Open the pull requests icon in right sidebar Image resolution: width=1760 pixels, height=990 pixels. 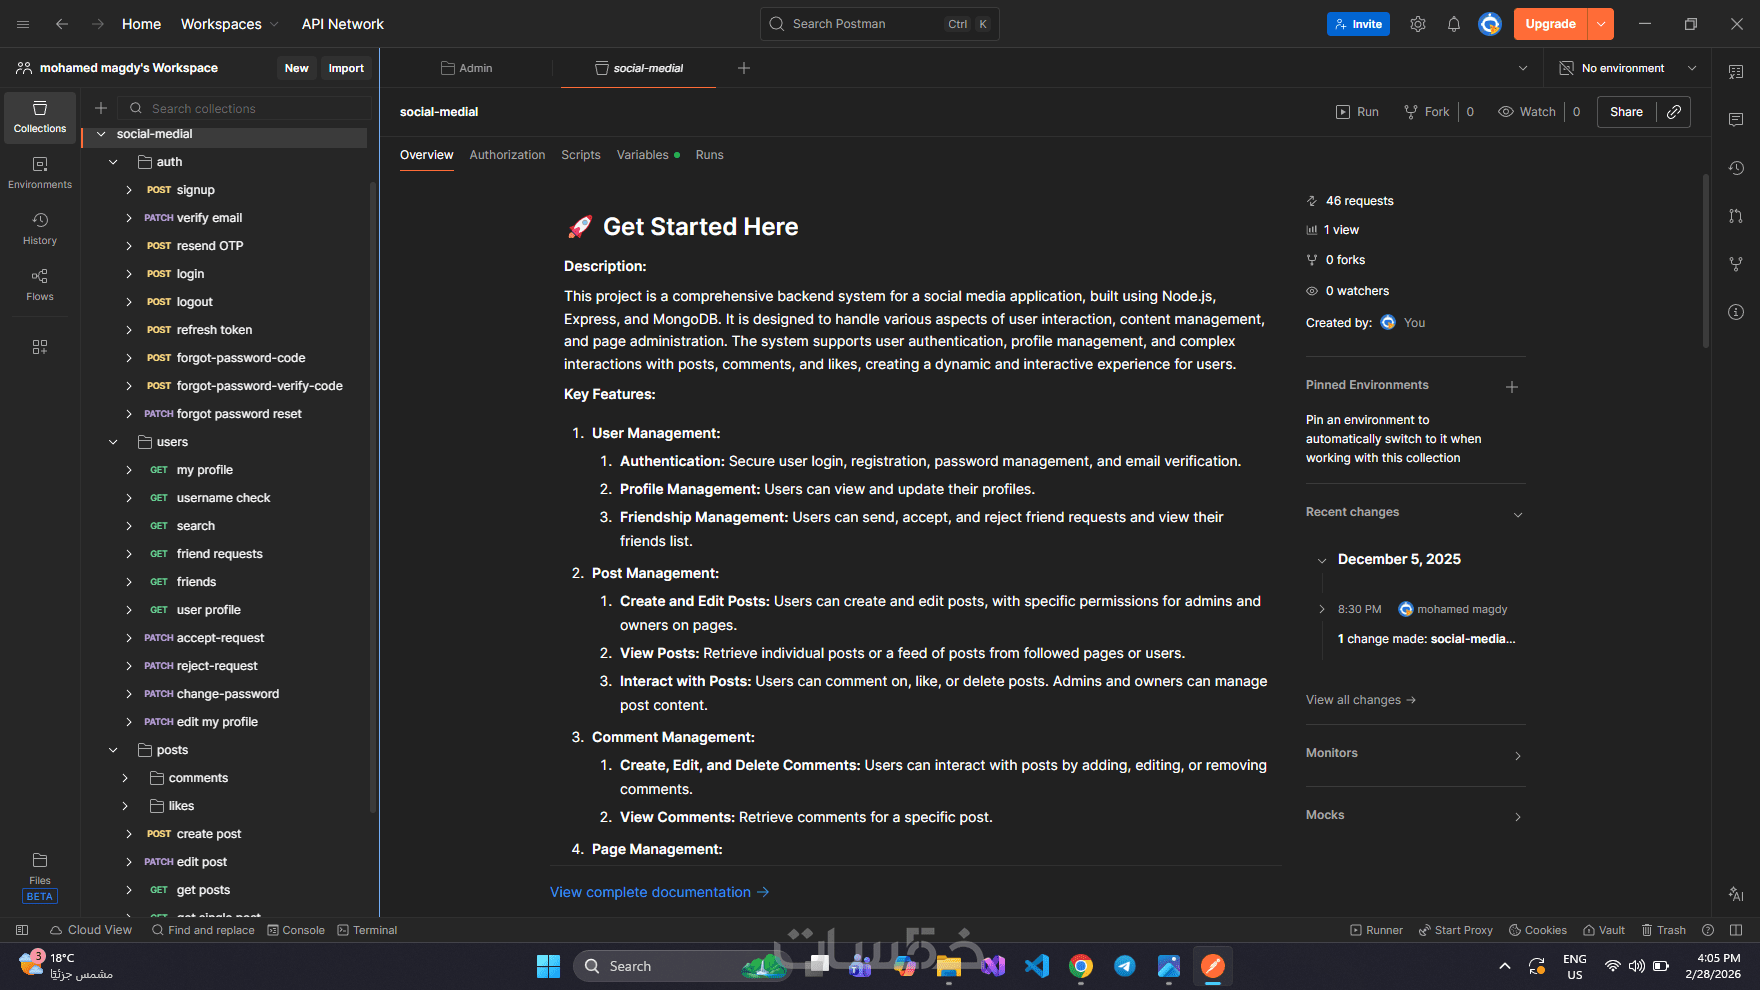1736,216
